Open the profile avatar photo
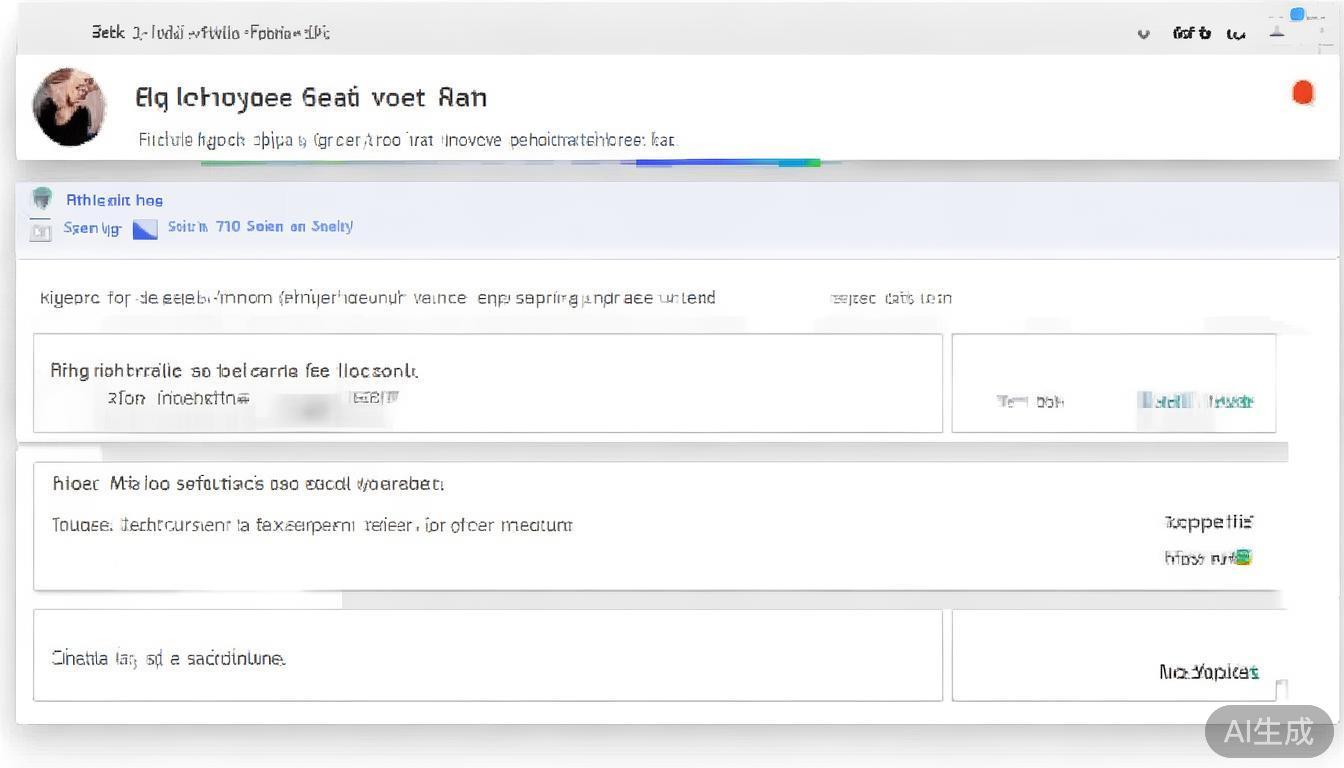Screen dimensions: 1344x768 coord(69,106)
